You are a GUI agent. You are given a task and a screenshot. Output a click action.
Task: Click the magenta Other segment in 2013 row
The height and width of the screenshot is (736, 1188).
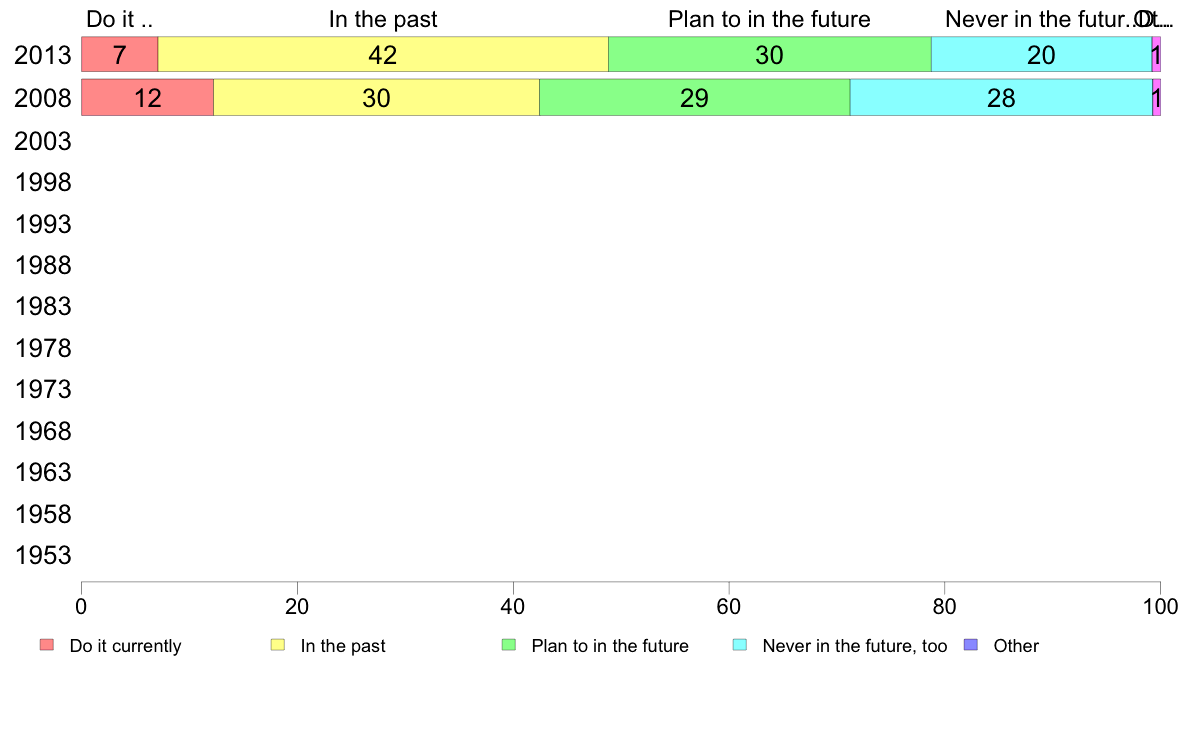tap(1156, 55)
